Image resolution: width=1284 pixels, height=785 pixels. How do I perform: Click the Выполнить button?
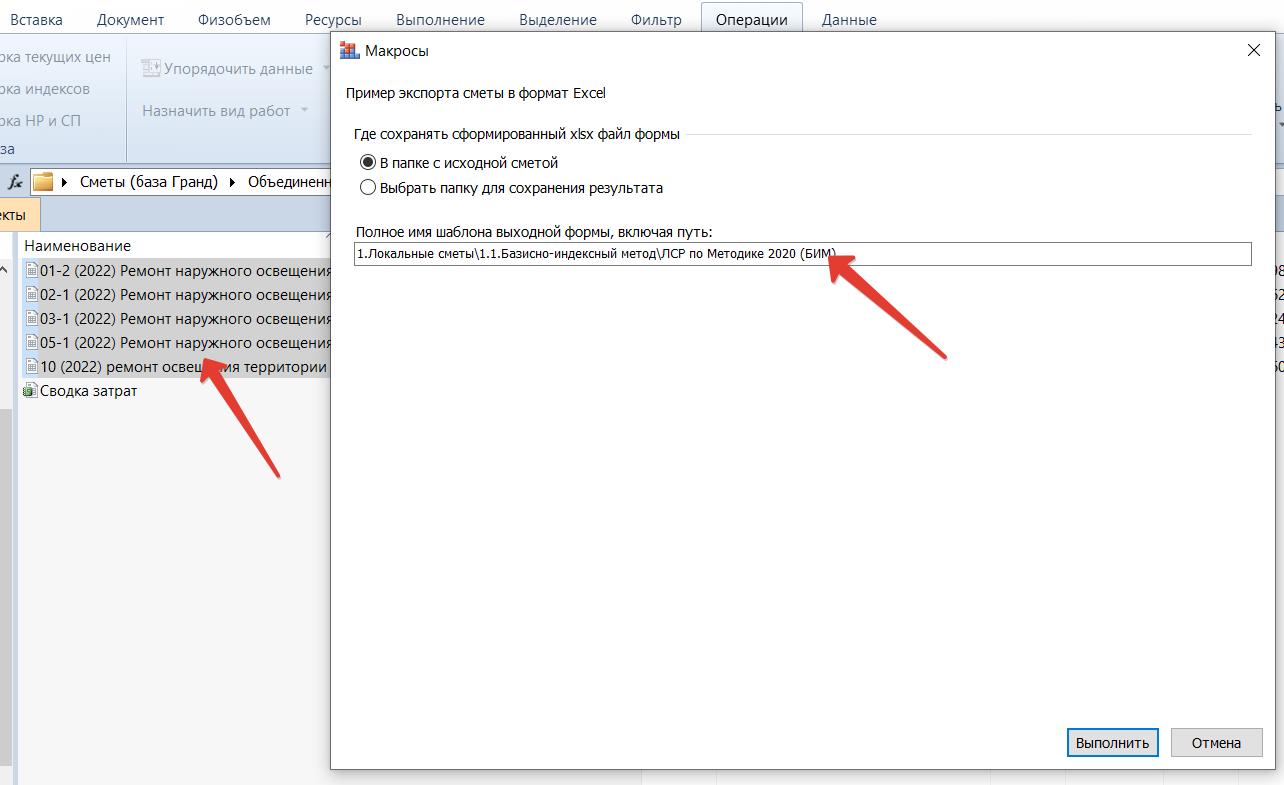pyautogui.click(x=1113, y=743)
